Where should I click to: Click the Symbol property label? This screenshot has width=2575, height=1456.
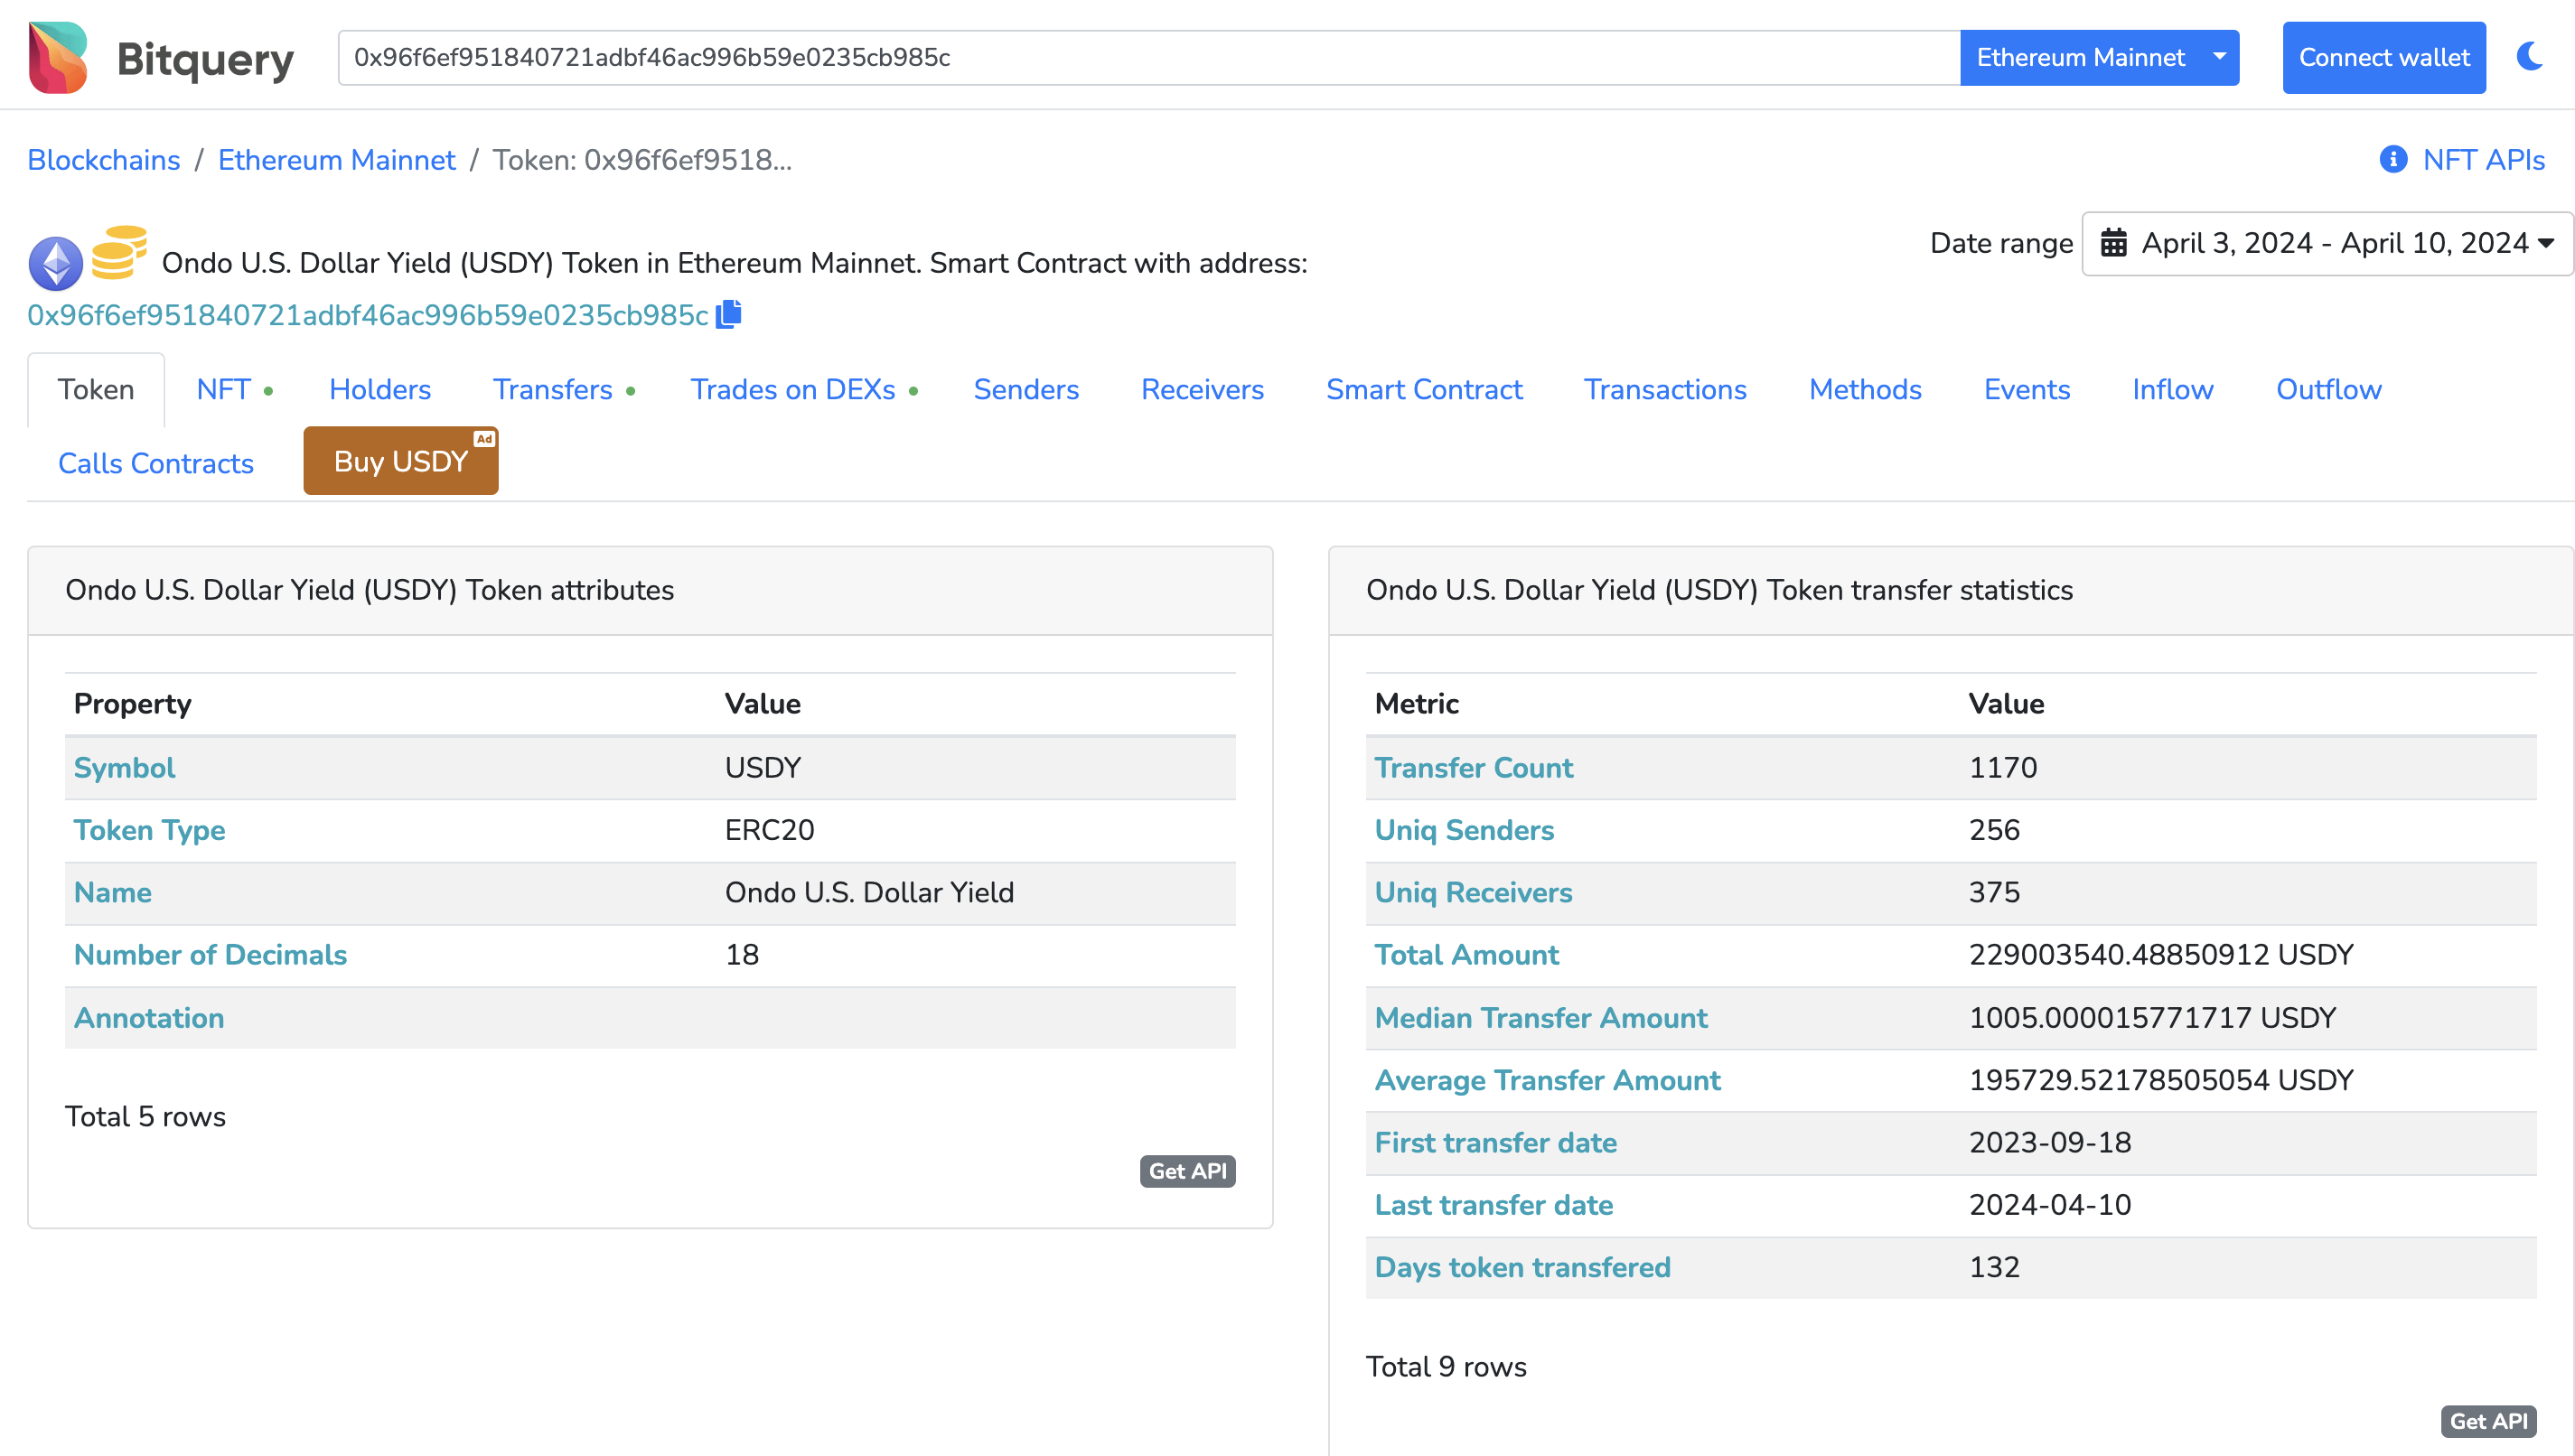[x=124, y=767]
